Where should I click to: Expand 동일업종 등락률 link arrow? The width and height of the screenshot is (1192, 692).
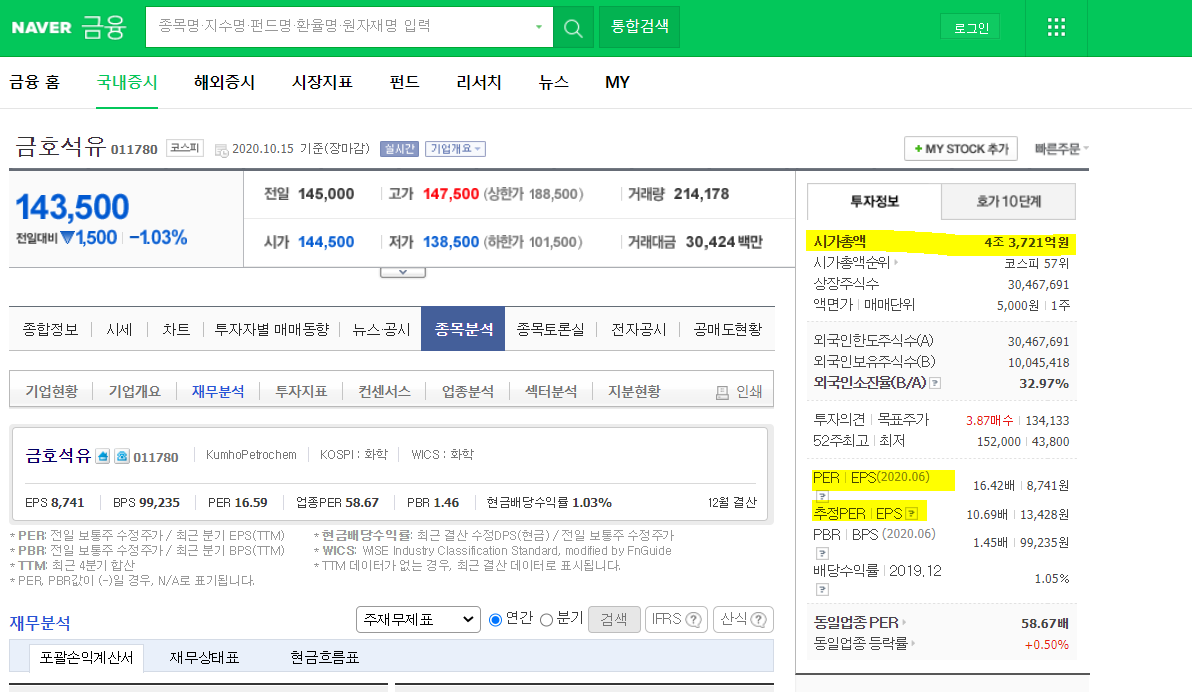[x=912, y=643]
